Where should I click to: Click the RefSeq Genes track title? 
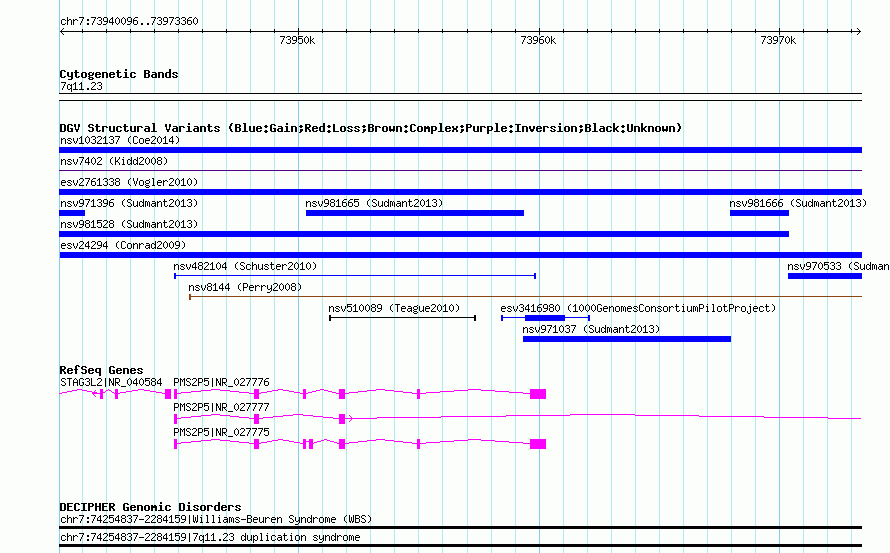tap(101, 370)
